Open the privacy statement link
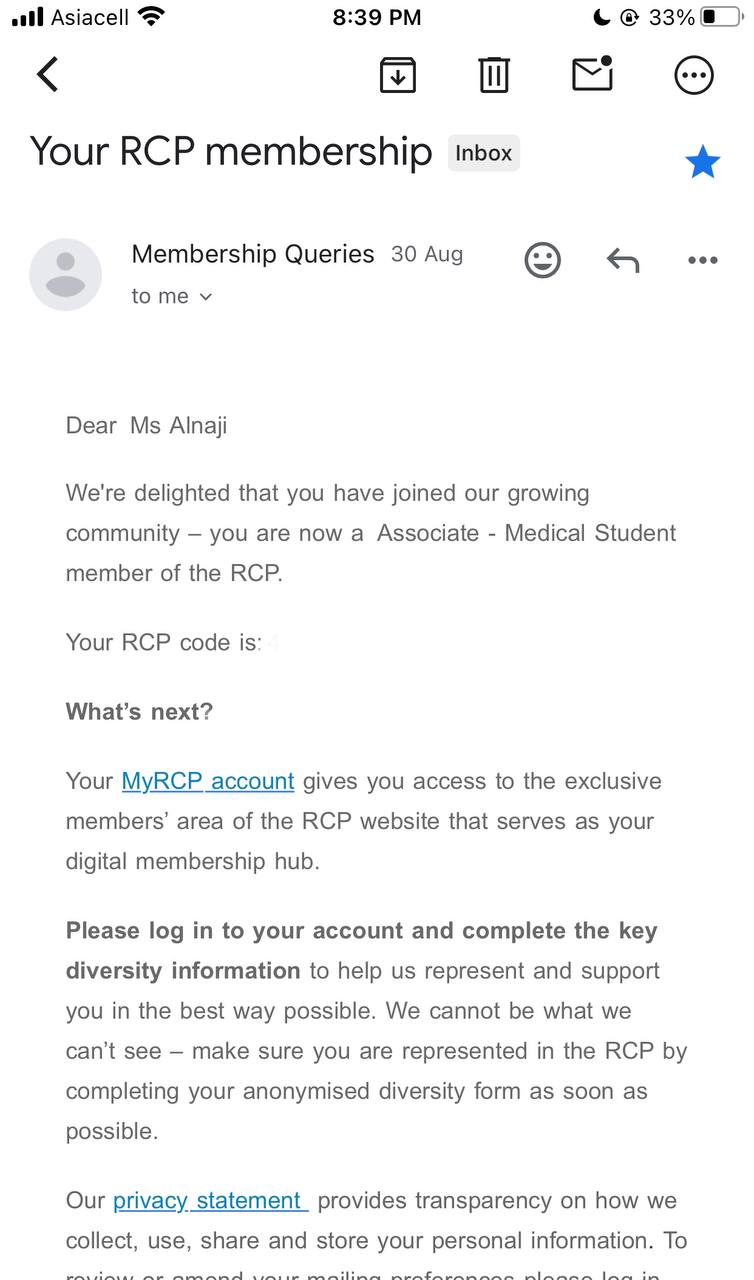754x1280 pixels. point(209,1200)
